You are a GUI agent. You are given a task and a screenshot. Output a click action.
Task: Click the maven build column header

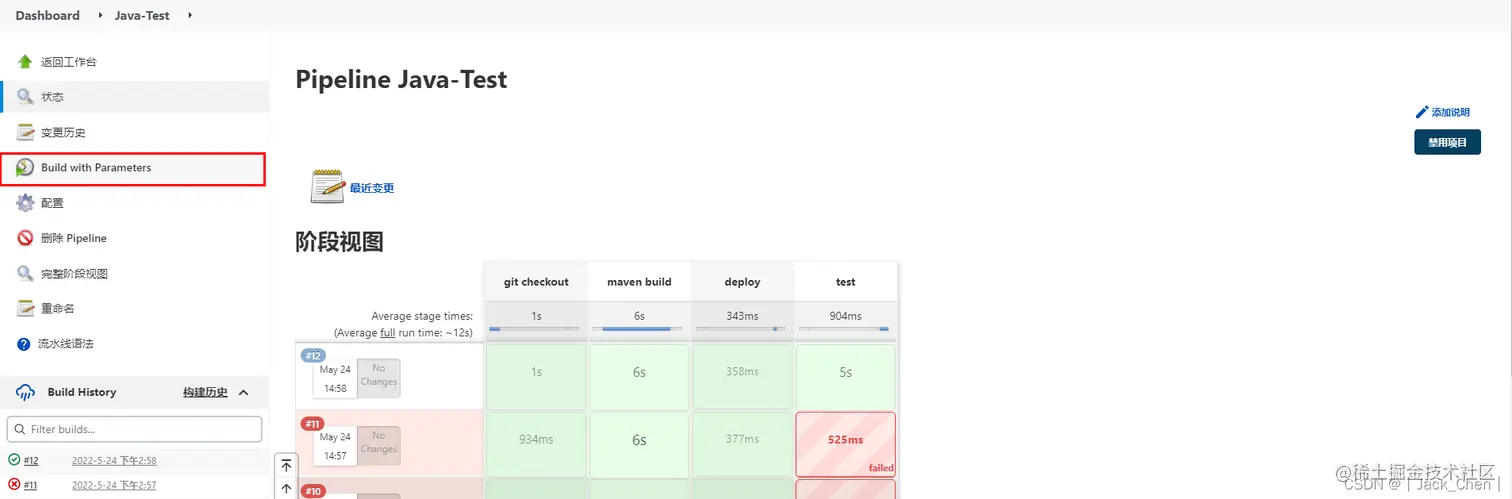[639, 282]
